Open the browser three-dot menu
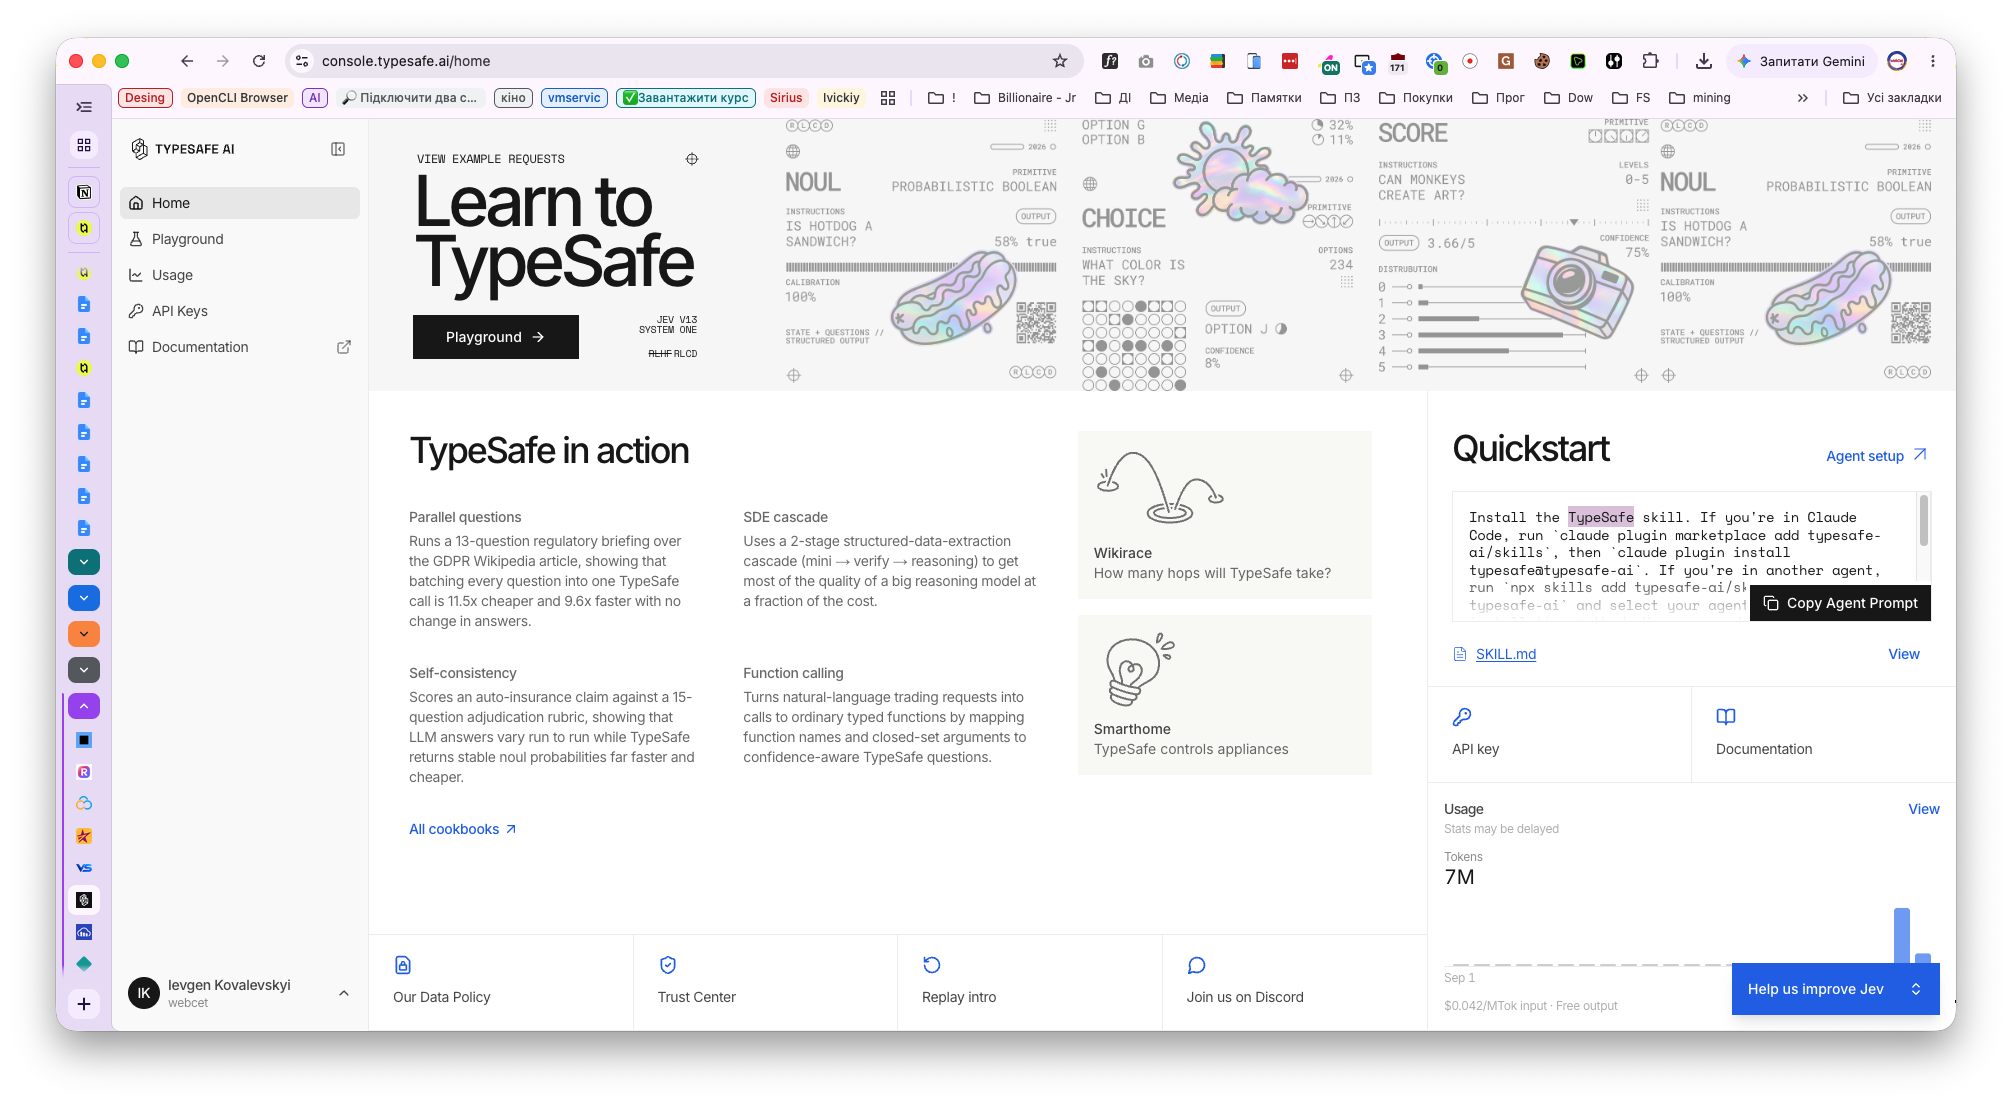 [x=1933, y=61]
